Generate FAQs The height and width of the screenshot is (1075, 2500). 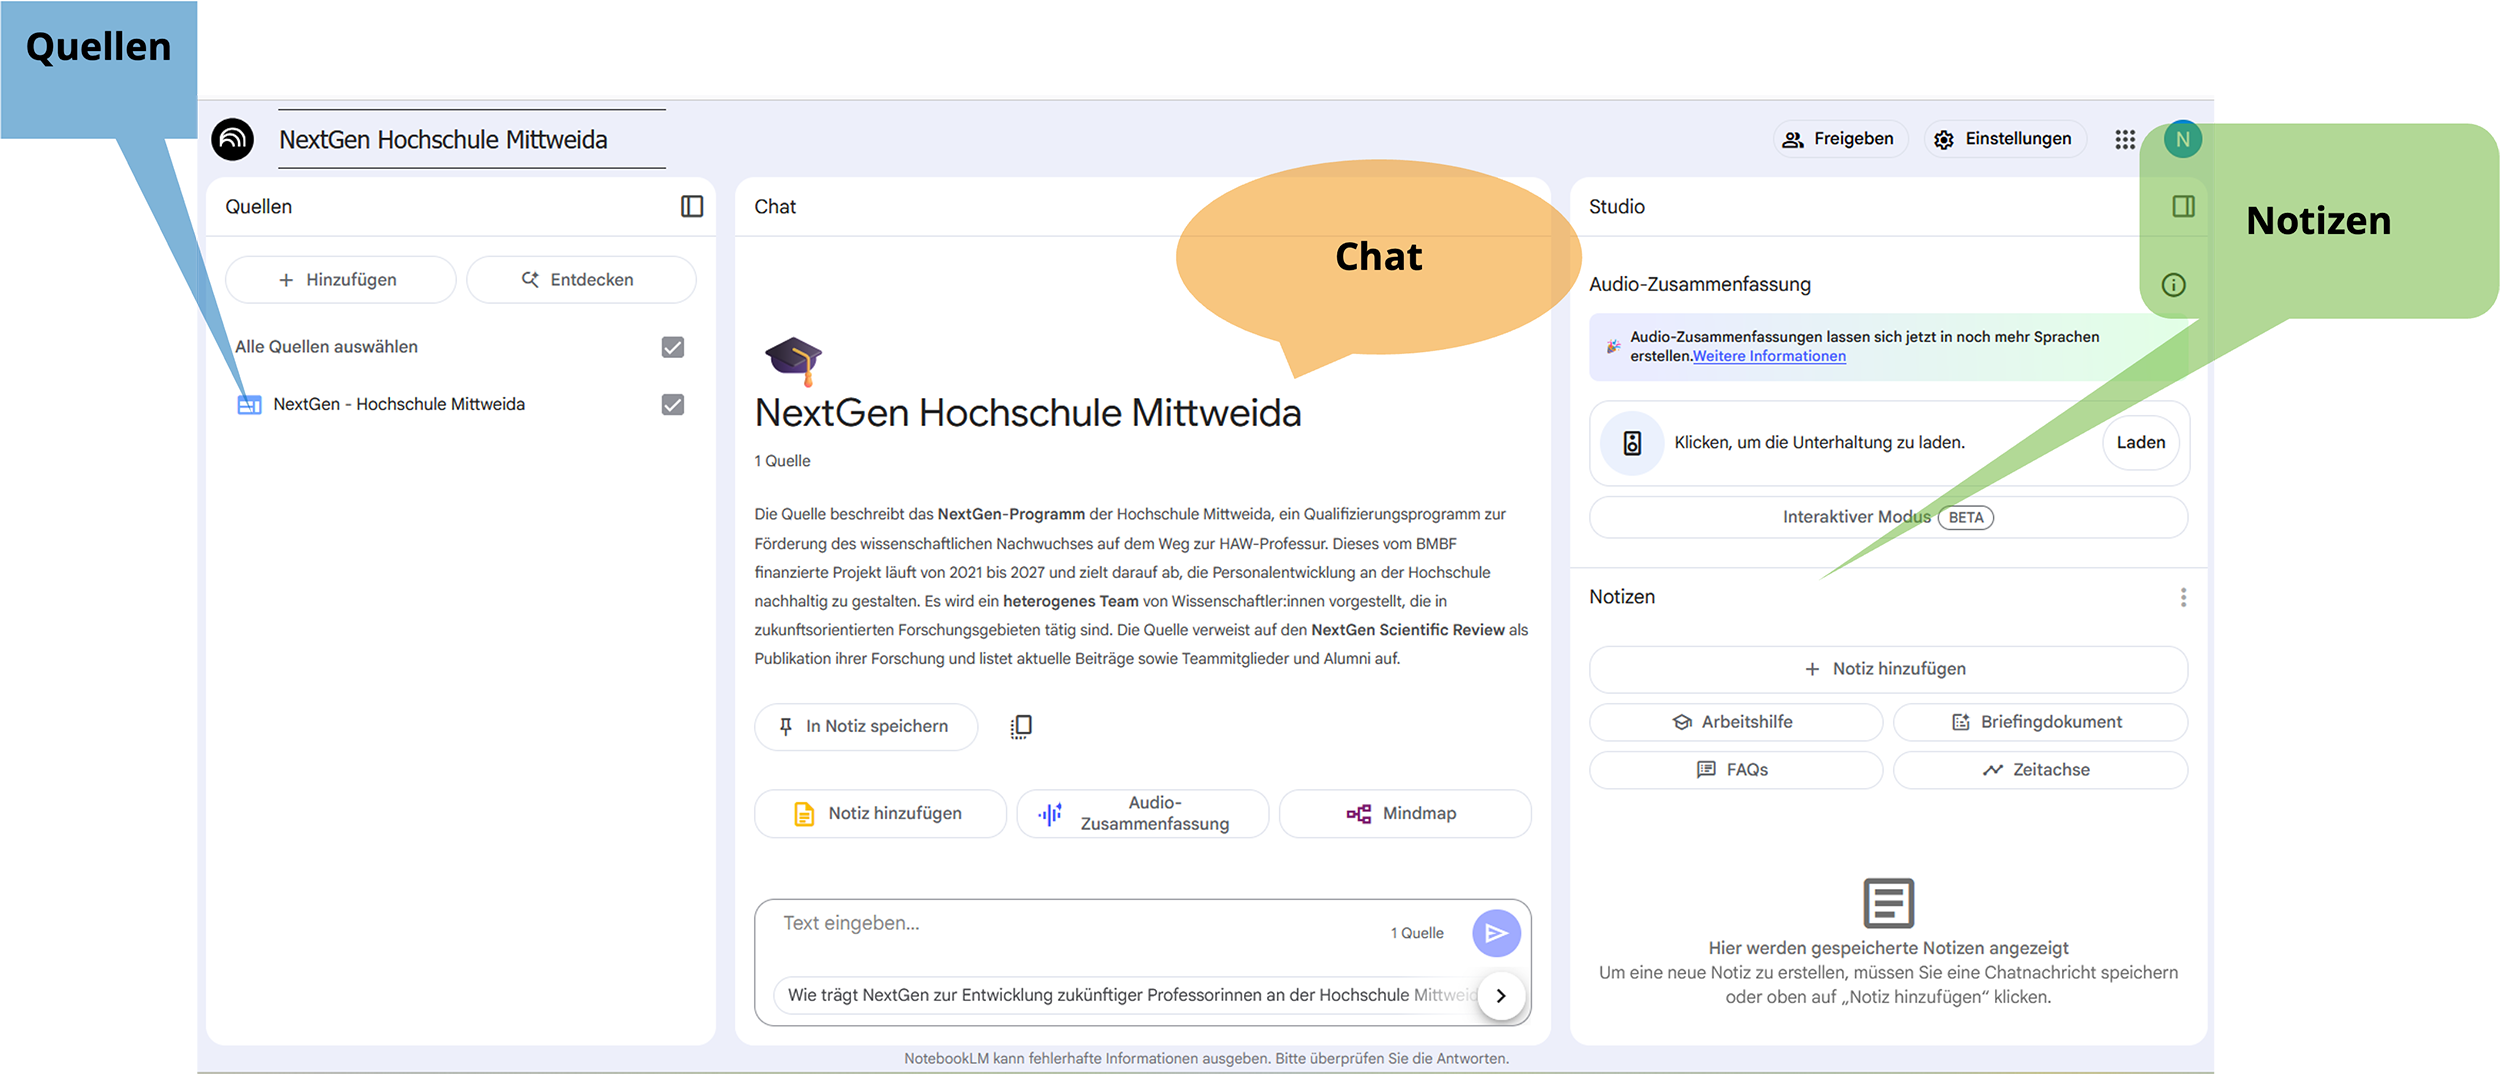pos(1736,770)
